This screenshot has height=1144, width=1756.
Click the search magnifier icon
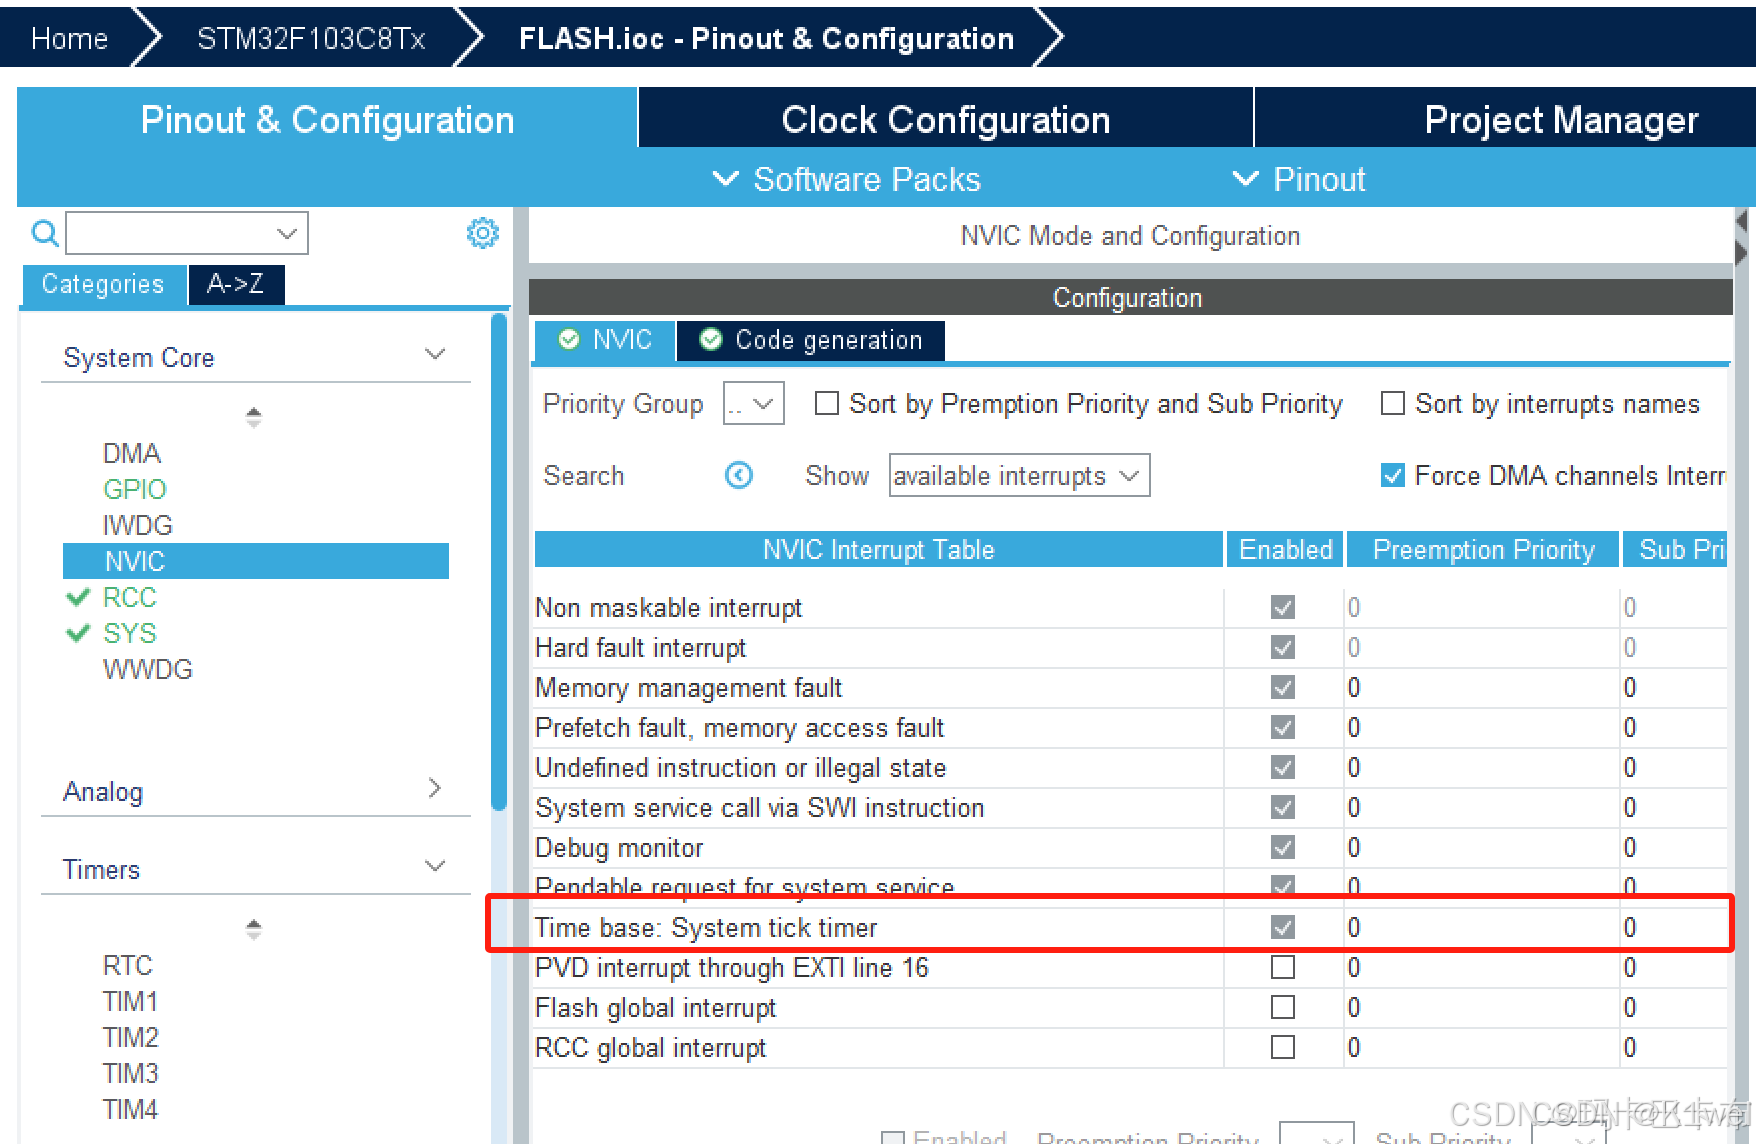click(x=45, y=233)
